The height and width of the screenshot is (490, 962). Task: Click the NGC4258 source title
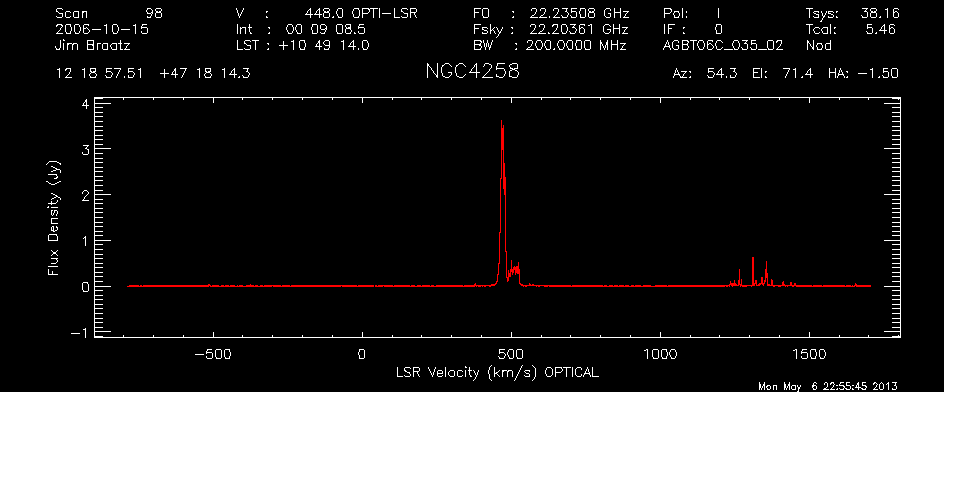coord(472,72)
